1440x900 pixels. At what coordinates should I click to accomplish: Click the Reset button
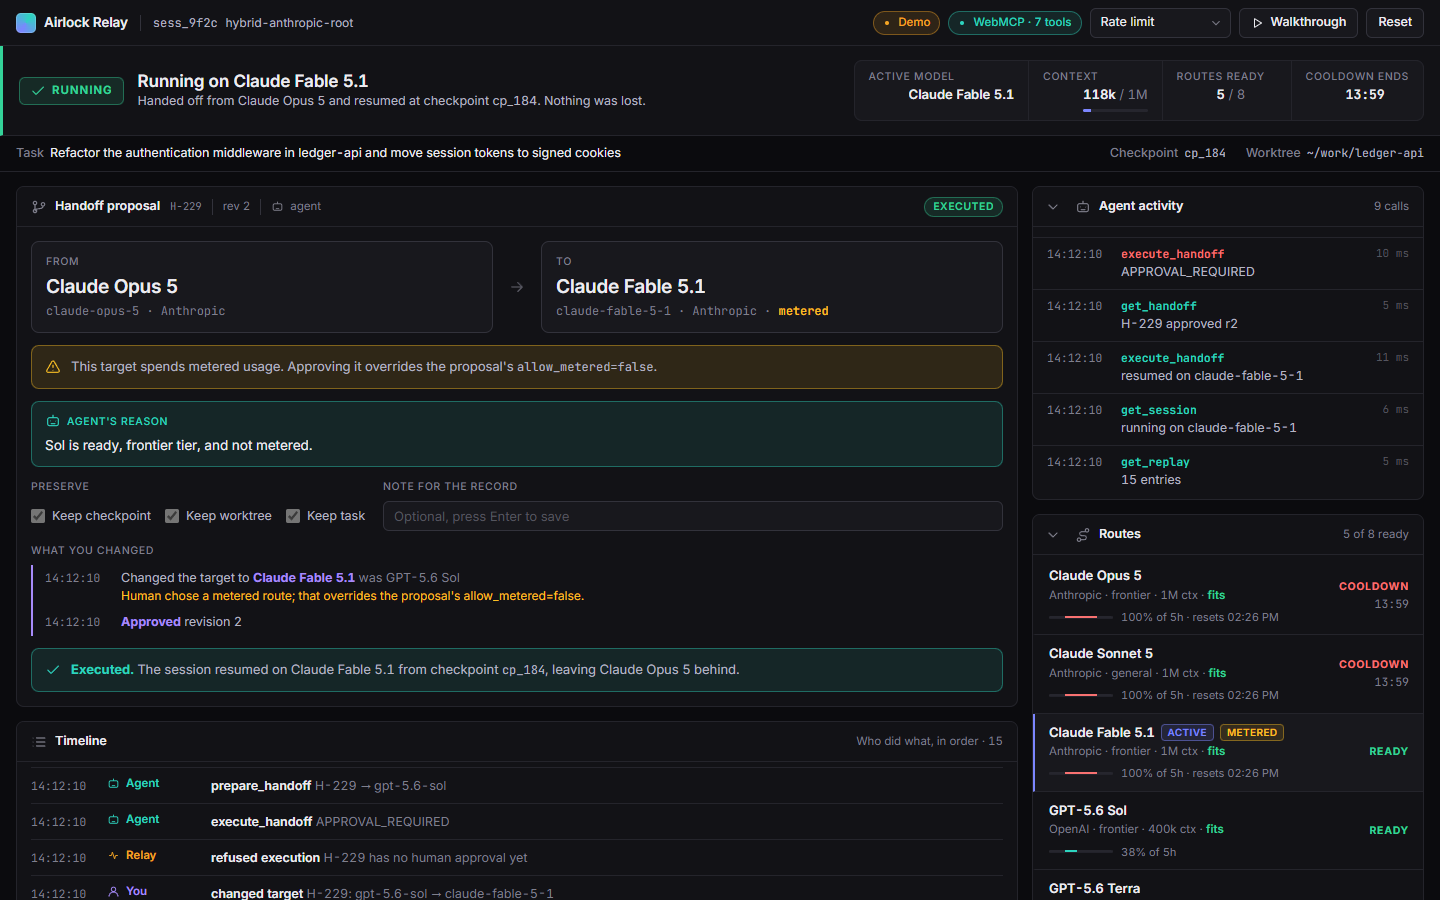coord(1395,22)
